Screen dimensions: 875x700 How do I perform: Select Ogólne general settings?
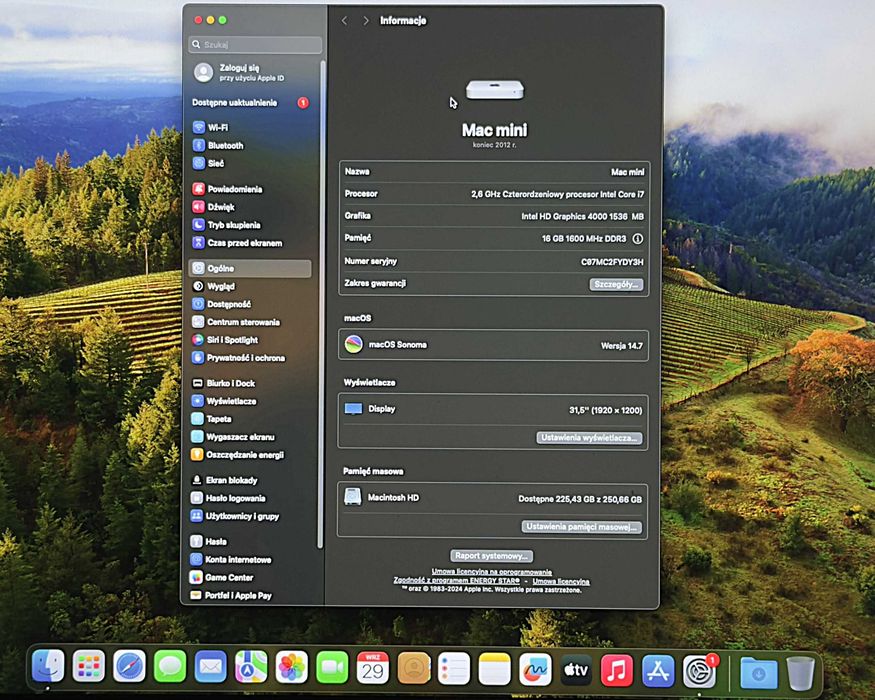(x=250, y=268)
